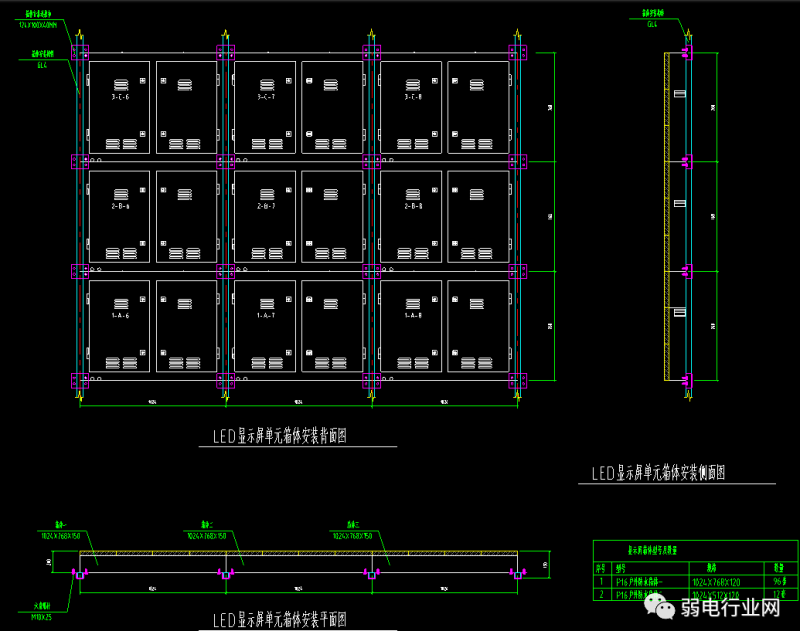Click the cabinet labeled 1-A-7
Image resolution: width=800 pixels, height=631 pixels.
click(265, 325)
